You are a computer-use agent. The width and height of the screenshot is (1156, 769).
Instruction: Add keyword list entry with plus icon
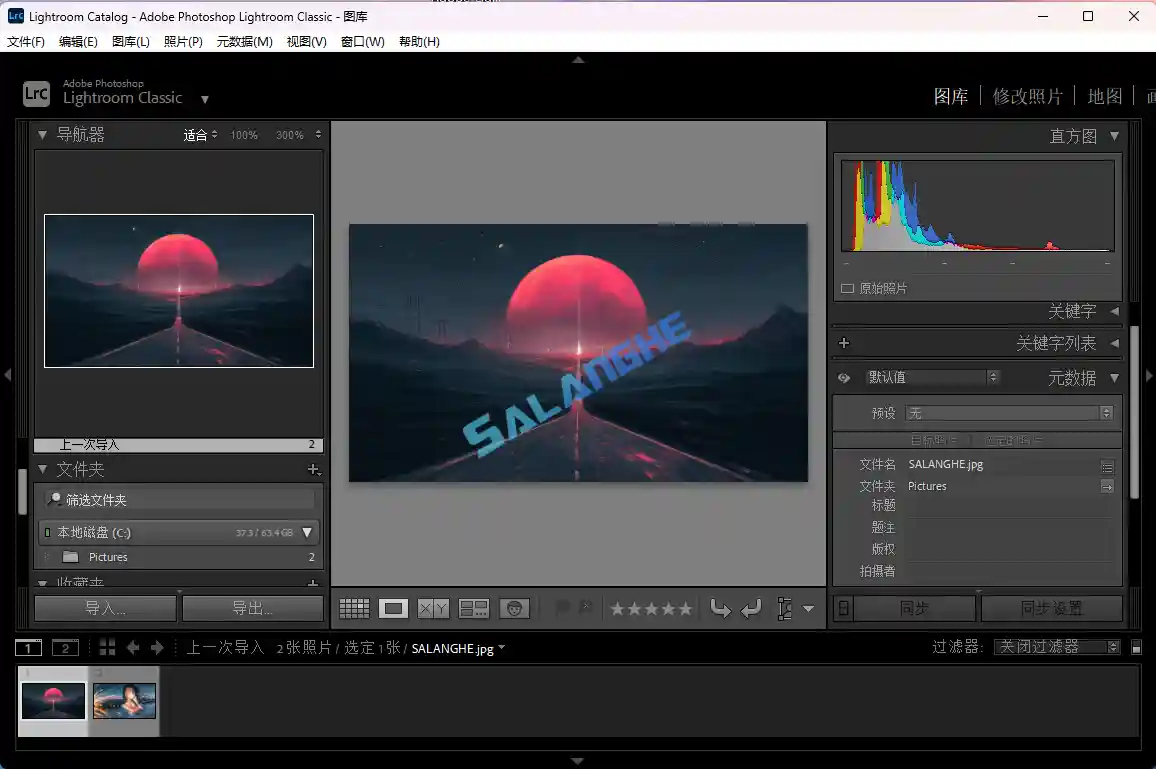[843, 342]
